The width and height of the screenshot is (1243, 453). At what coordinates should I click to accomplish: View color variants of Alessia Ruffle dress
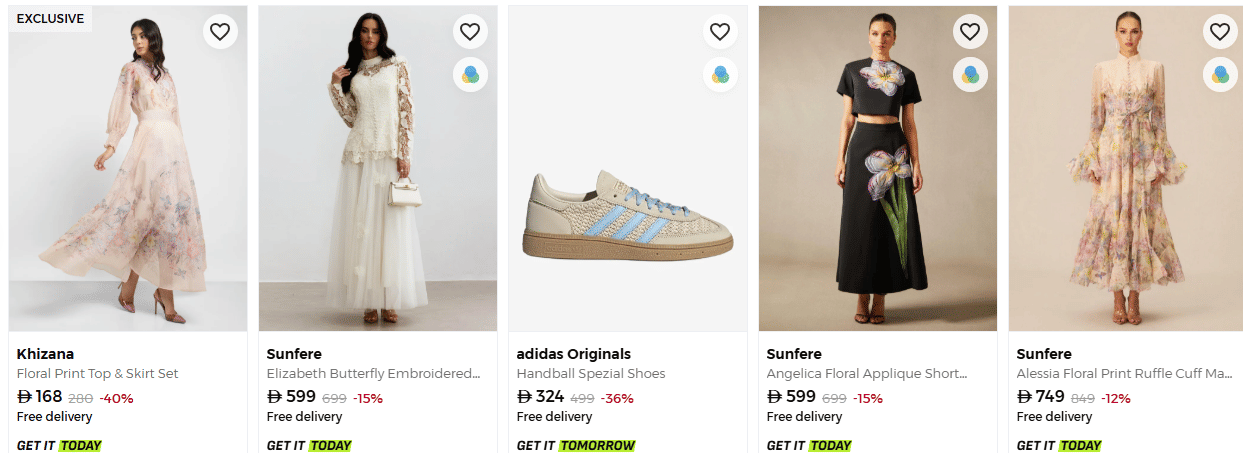click(x=1220, y=74)
